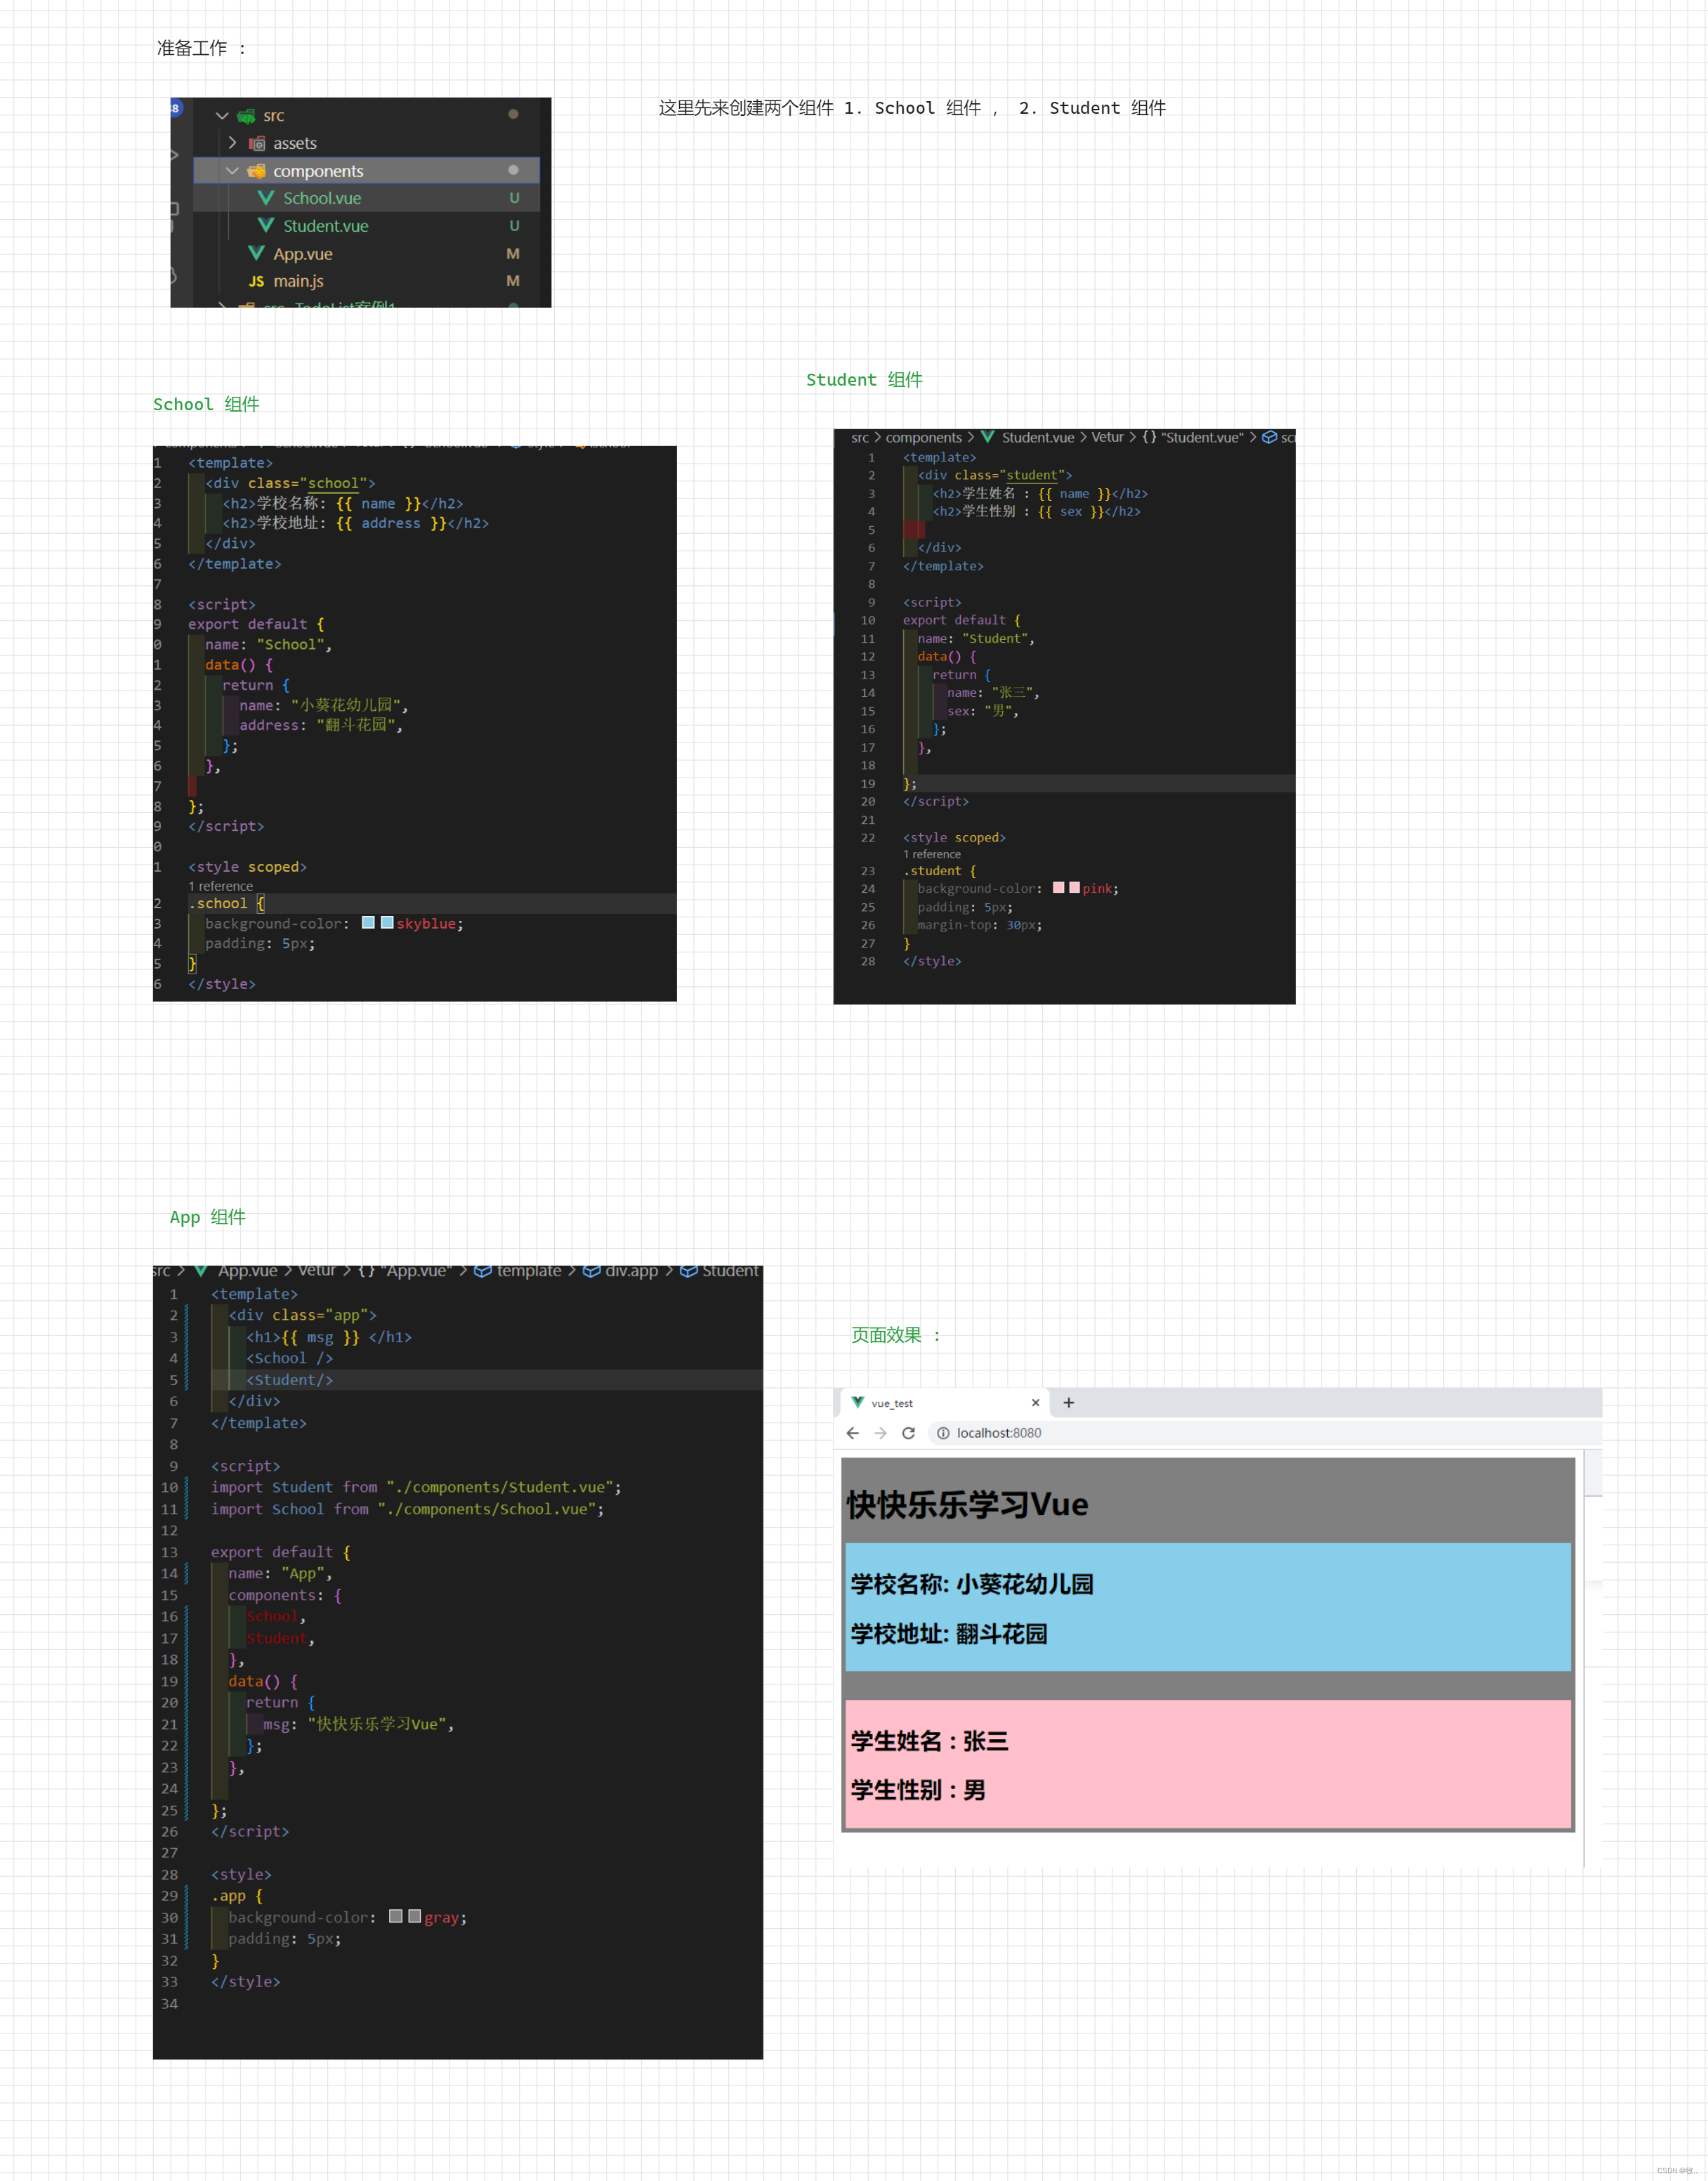Viewport: 1708px width, 2181px height.
Task: Select the vue_test browser tab
Action: point(945,1403)
